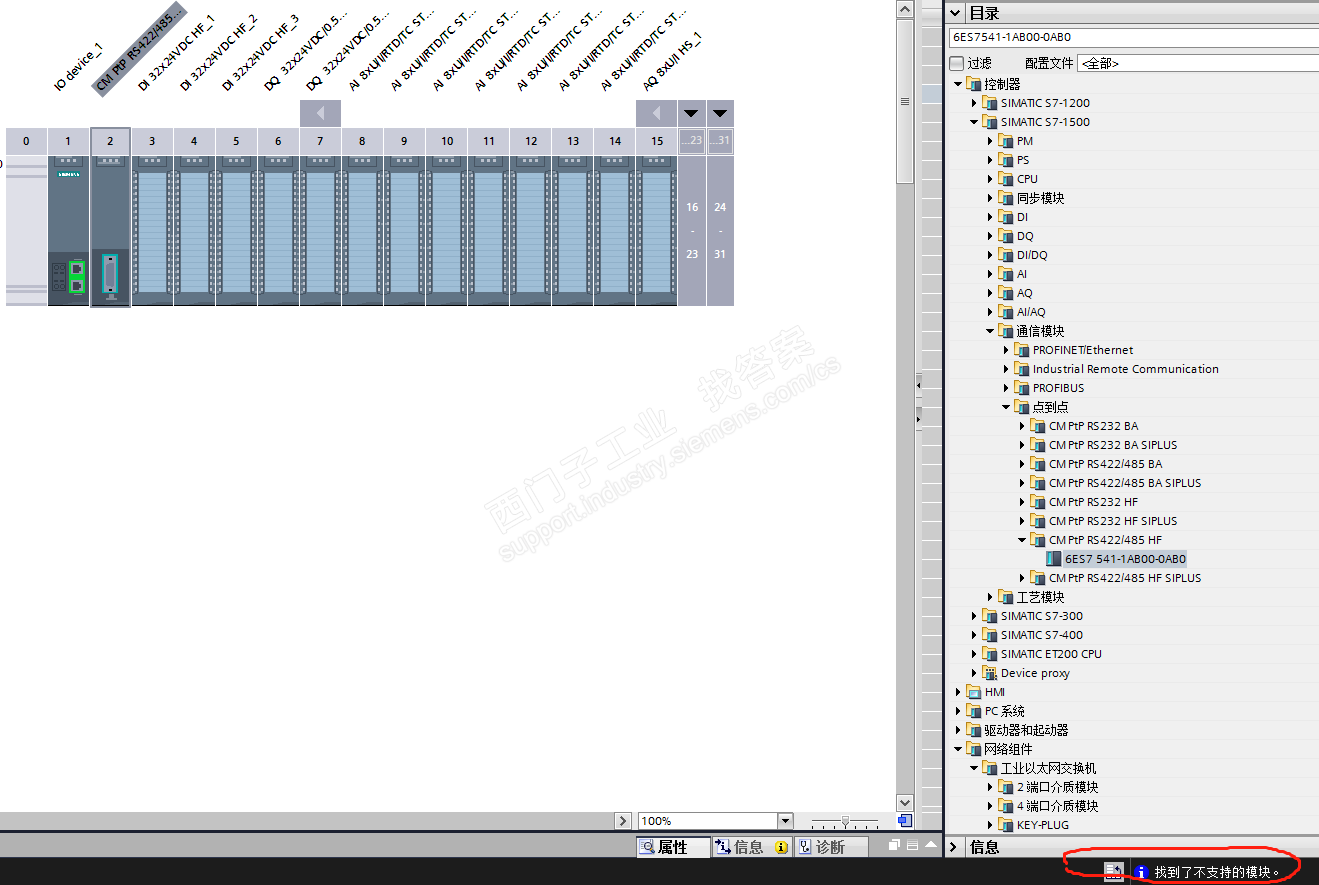This screenshot has height=885, width=1319.
Task: Click the KEY-PLUG folder icon
Action: pyautogui.click(x=1006, y=825)
